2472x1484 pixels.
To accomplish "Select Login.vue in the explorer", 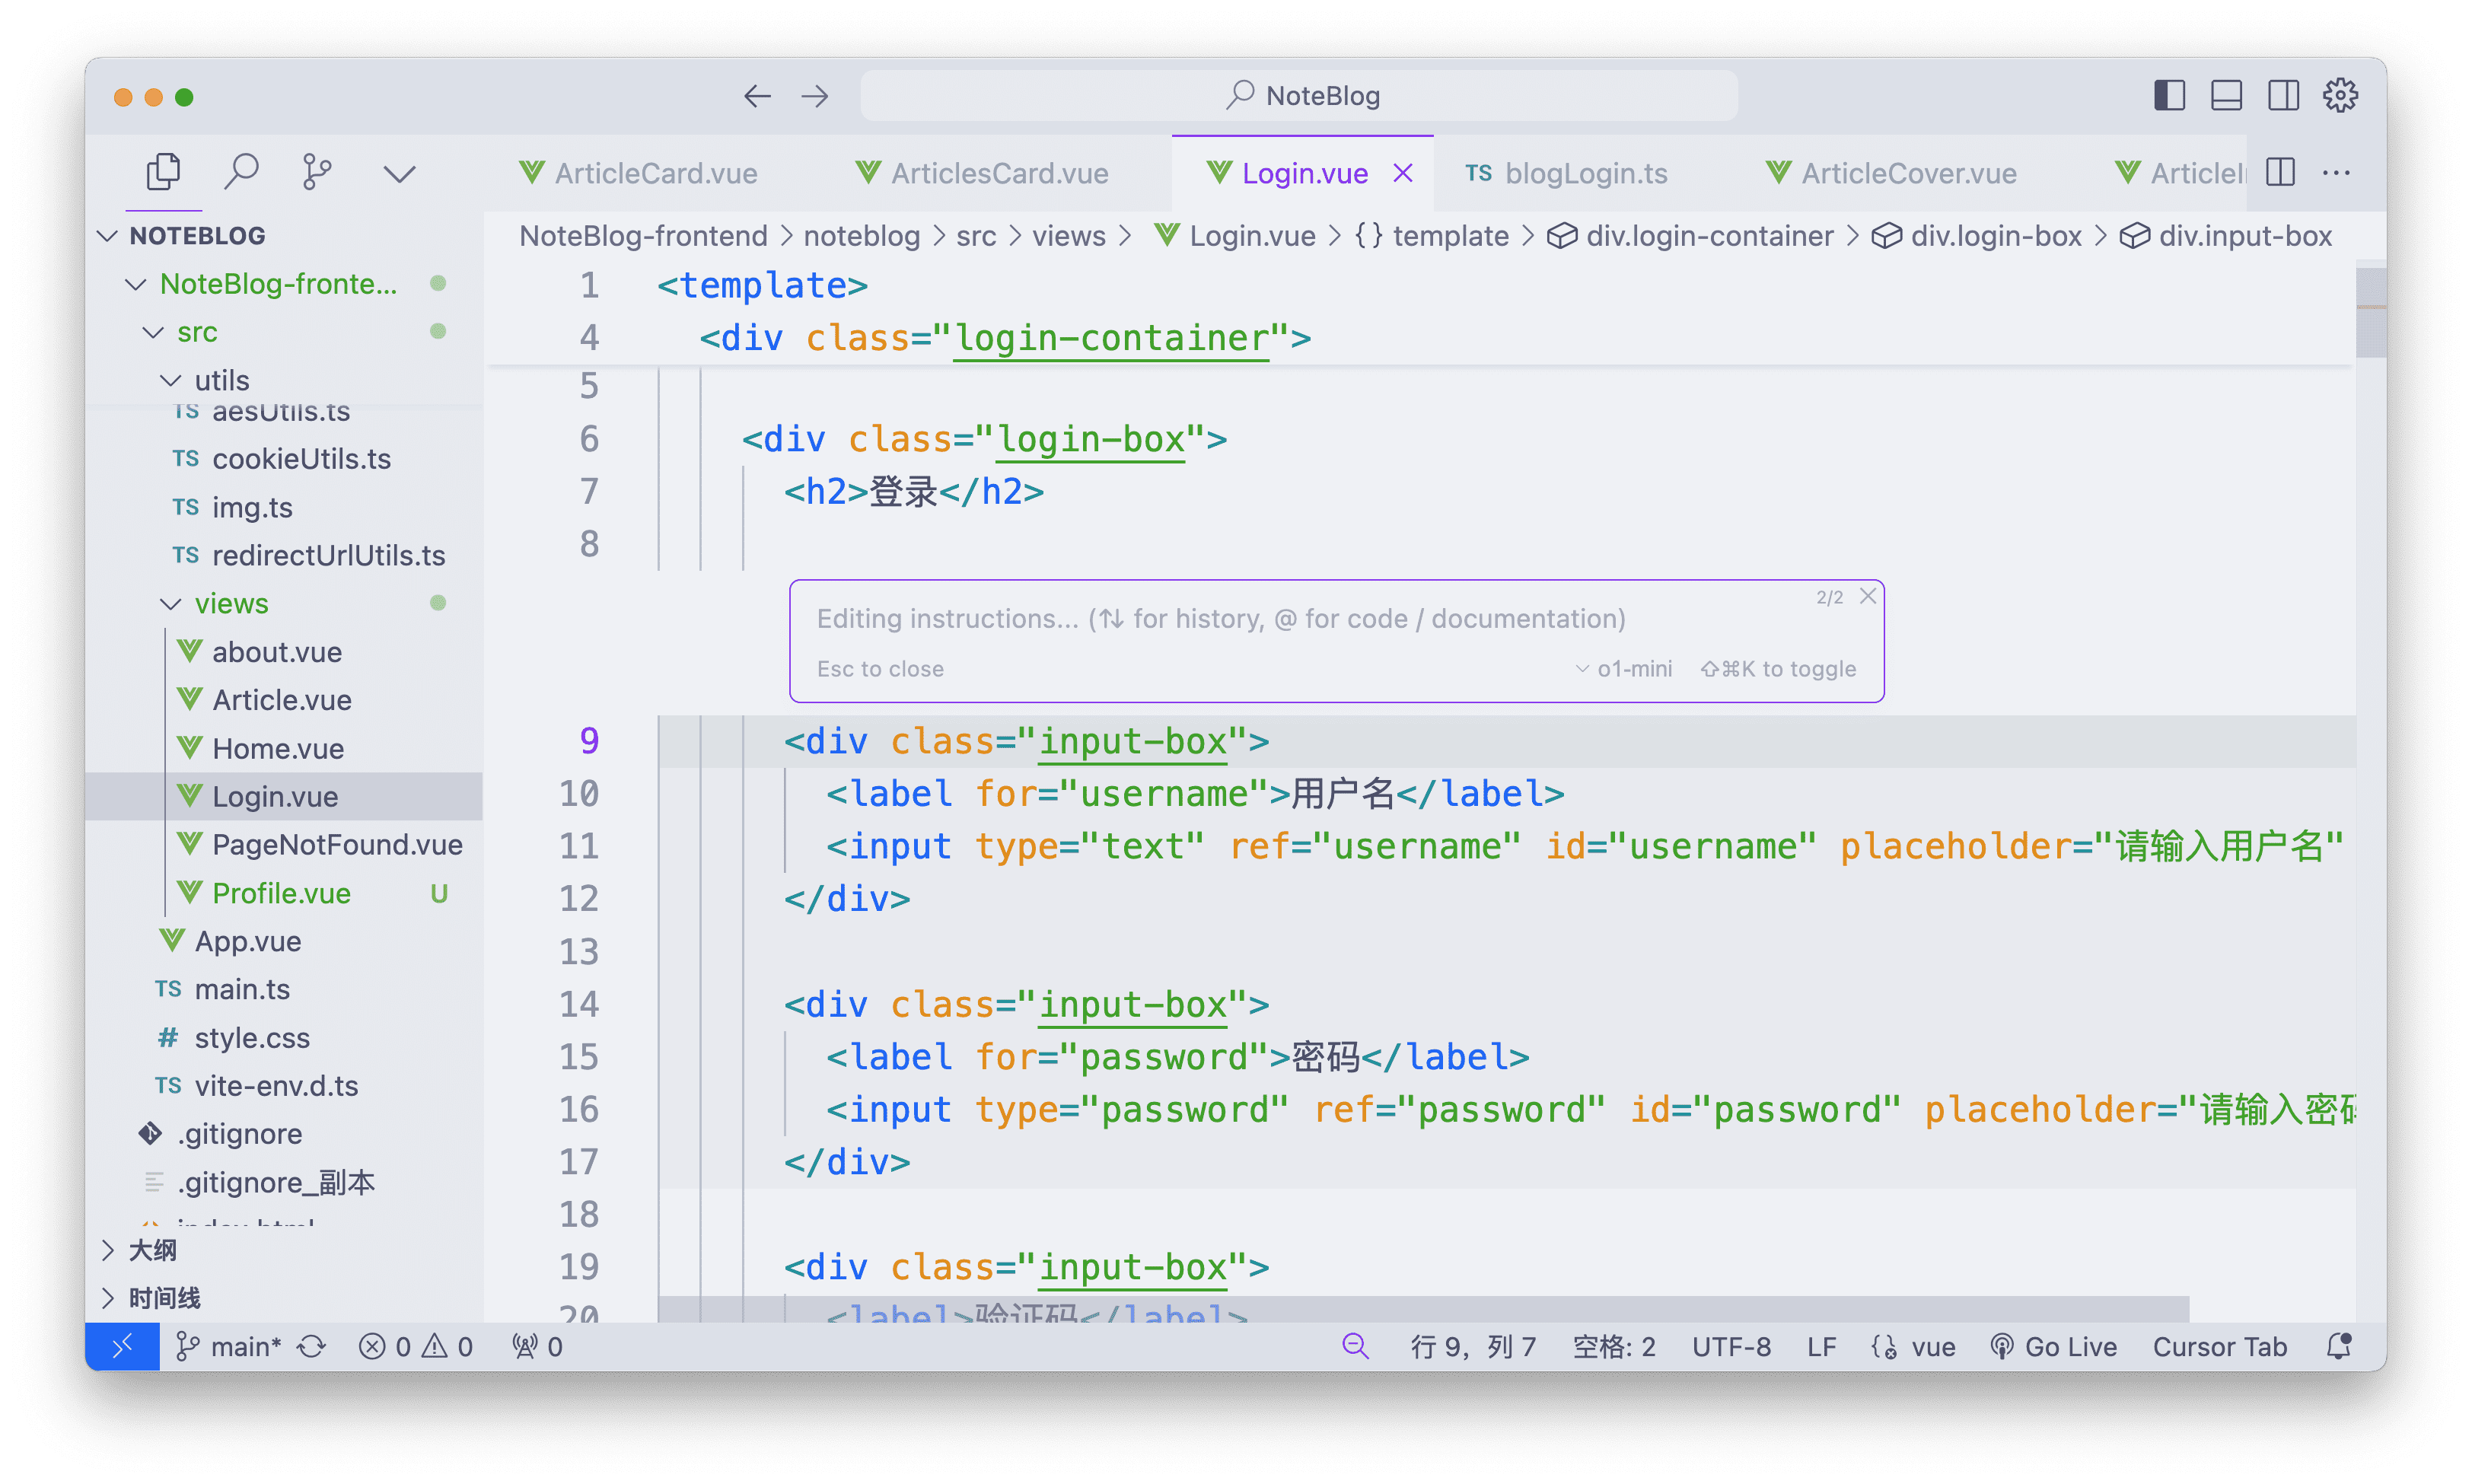I will pos(284,797).
